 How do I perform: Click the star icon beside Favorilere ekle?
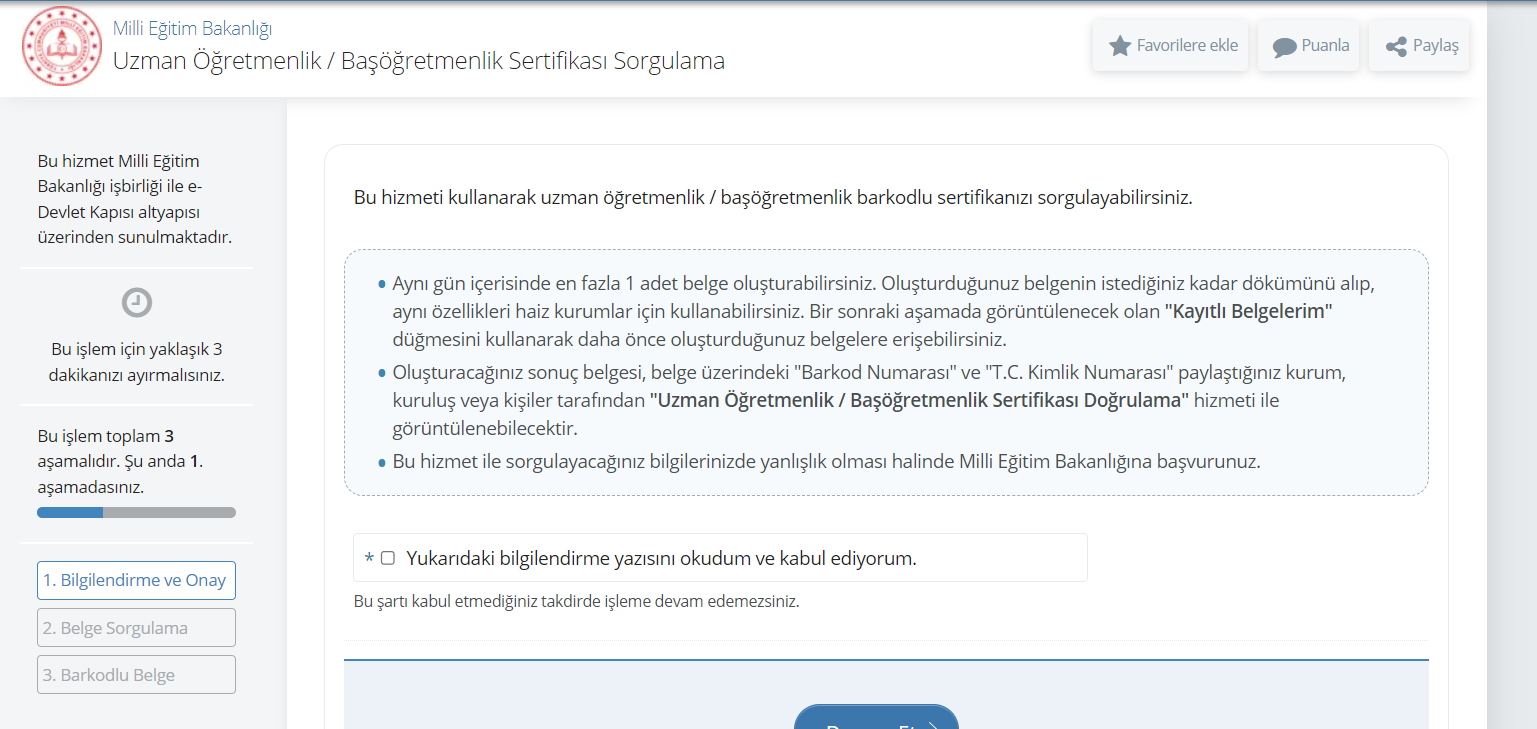coord(1119,44)
